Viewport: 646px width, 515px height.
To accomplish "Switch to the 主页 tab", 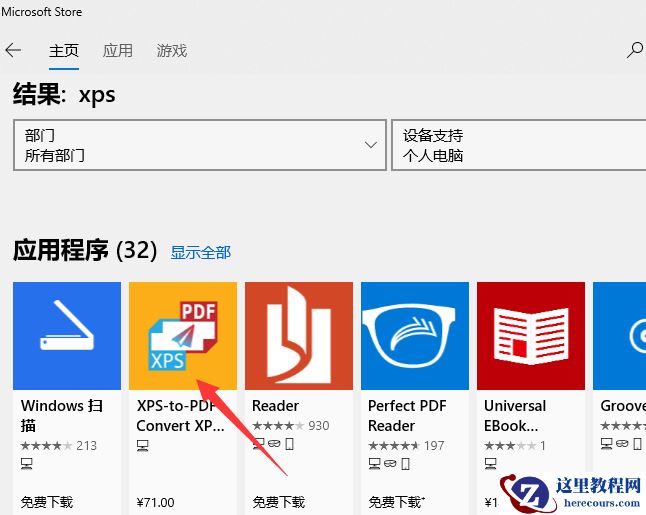I will 64,51.
